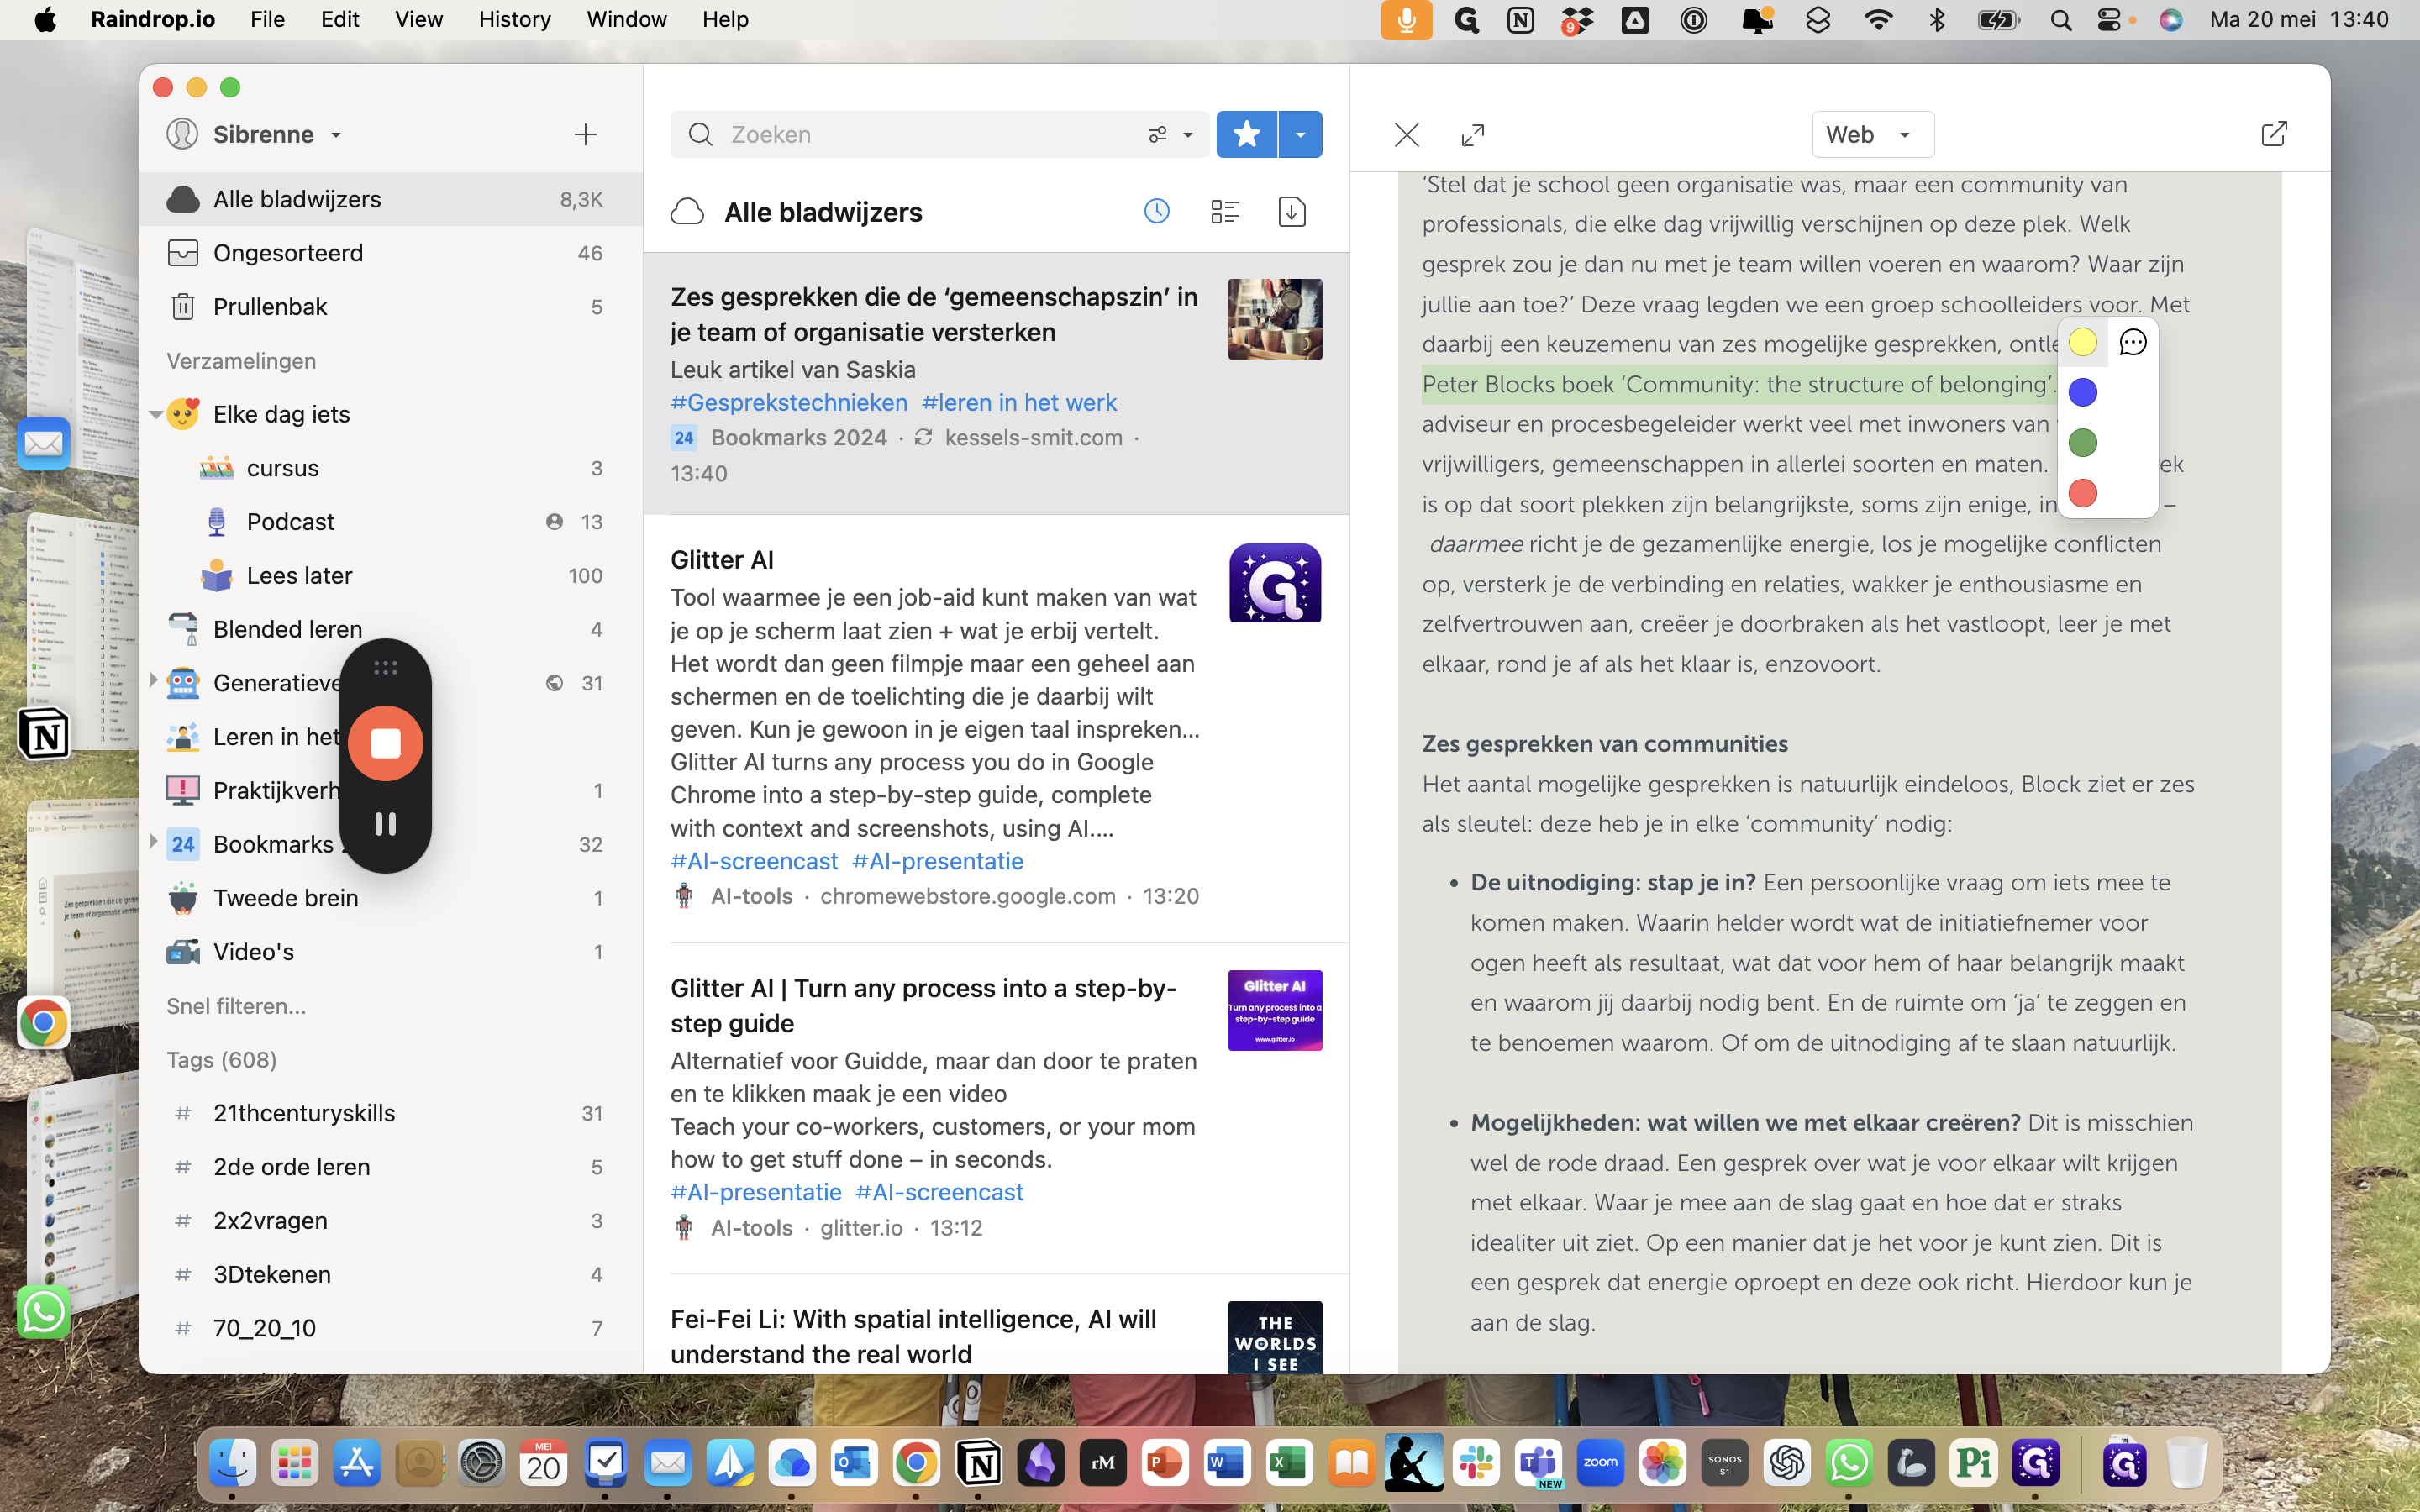The width and height of the screenshot is (2420, 1512).
Task: Close the web preview pane
Action: click(x=1406, y=134)
